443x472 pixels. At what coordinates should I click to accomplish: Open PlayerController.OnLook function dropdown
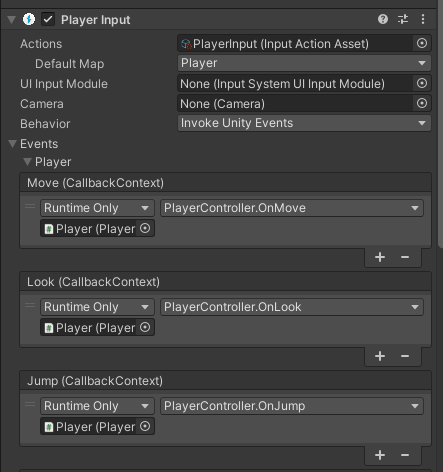(x=292, y=307)
